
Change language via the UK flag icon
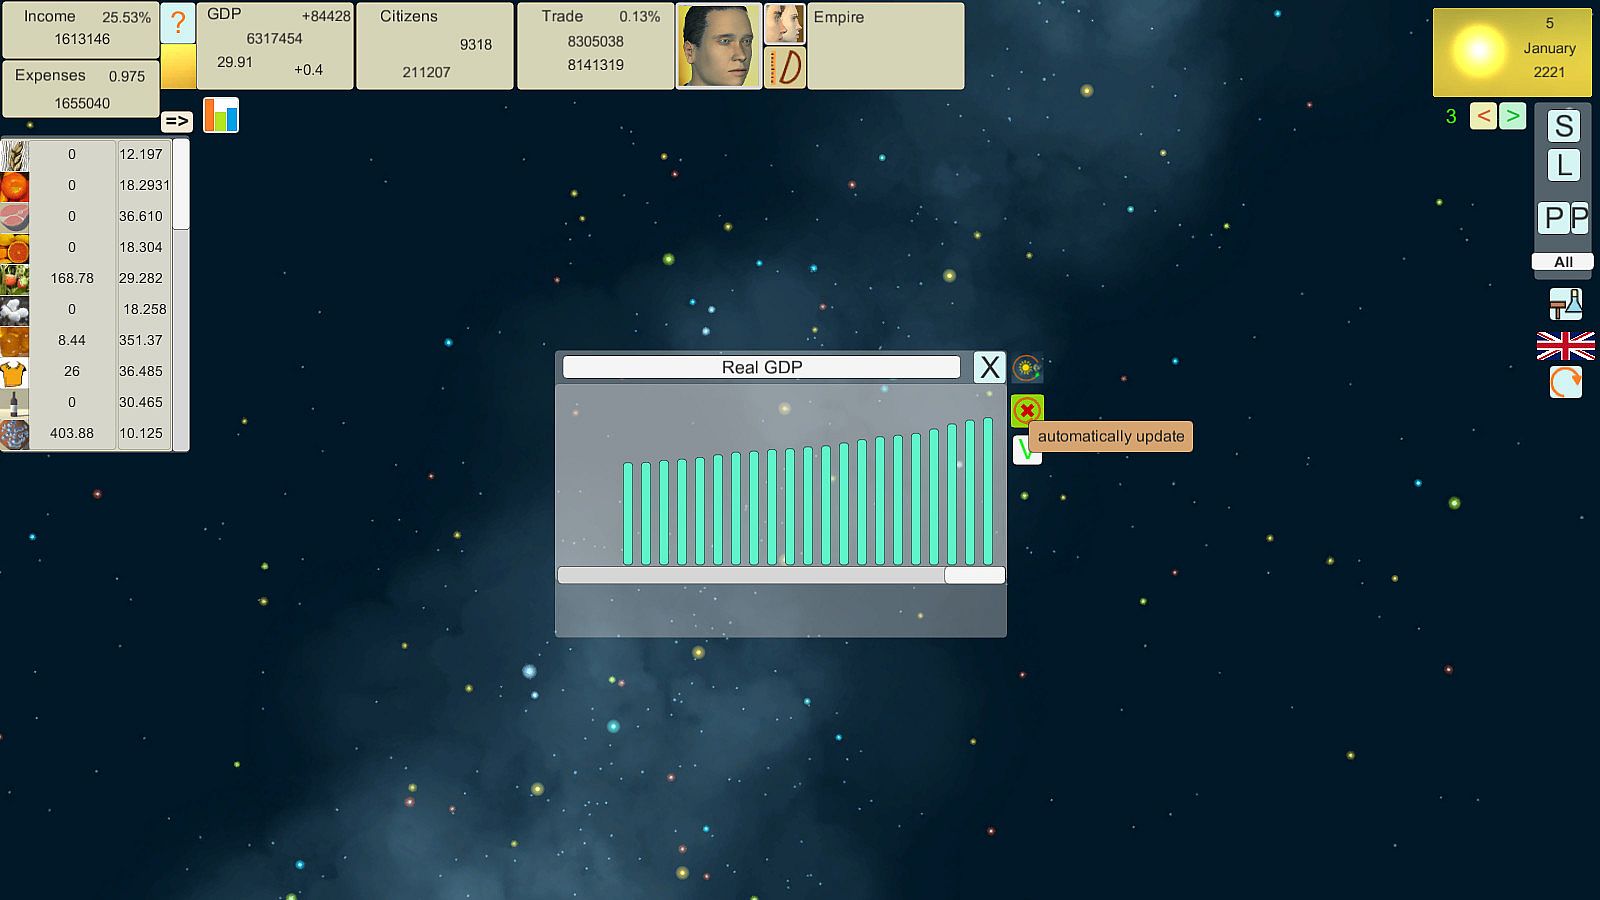(1566, 346)
